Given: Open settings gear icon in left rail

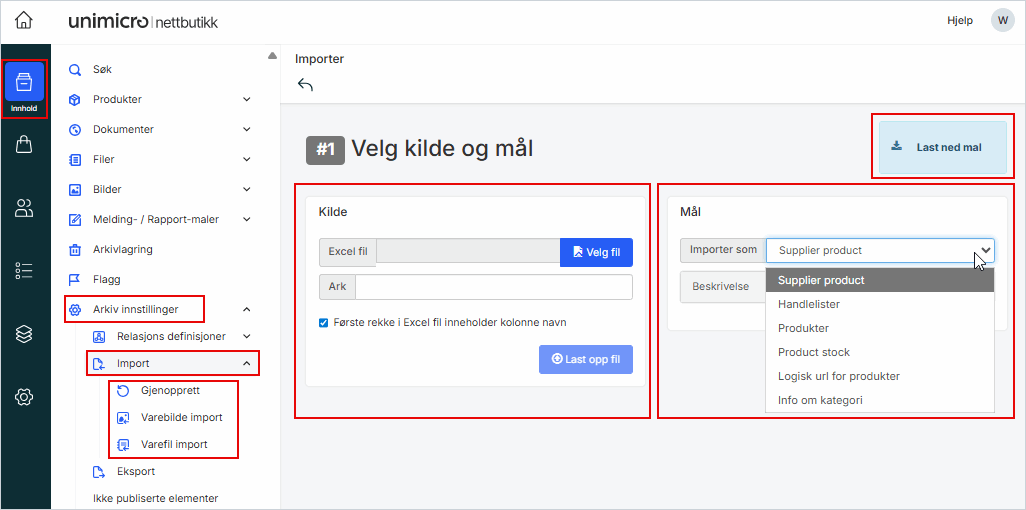Looking at the screenshot, I should click(24, 397).
